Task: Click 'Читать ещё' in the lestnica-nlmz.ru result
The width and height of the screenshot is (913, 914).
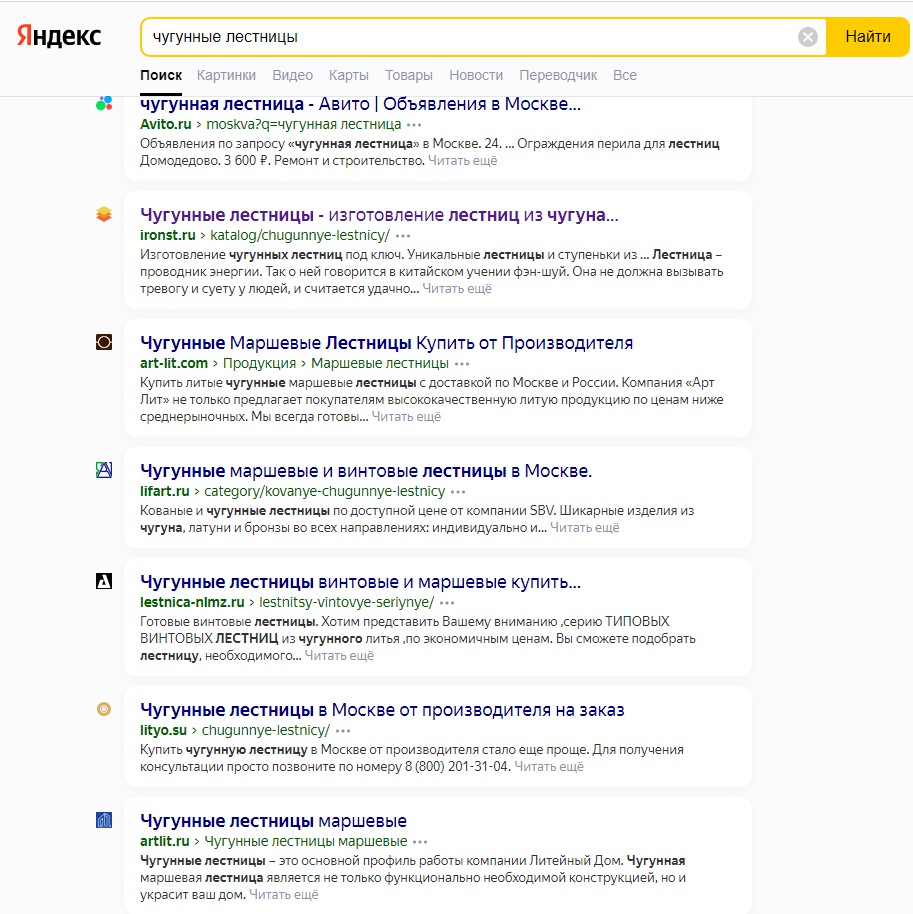Action: (339, 656)
